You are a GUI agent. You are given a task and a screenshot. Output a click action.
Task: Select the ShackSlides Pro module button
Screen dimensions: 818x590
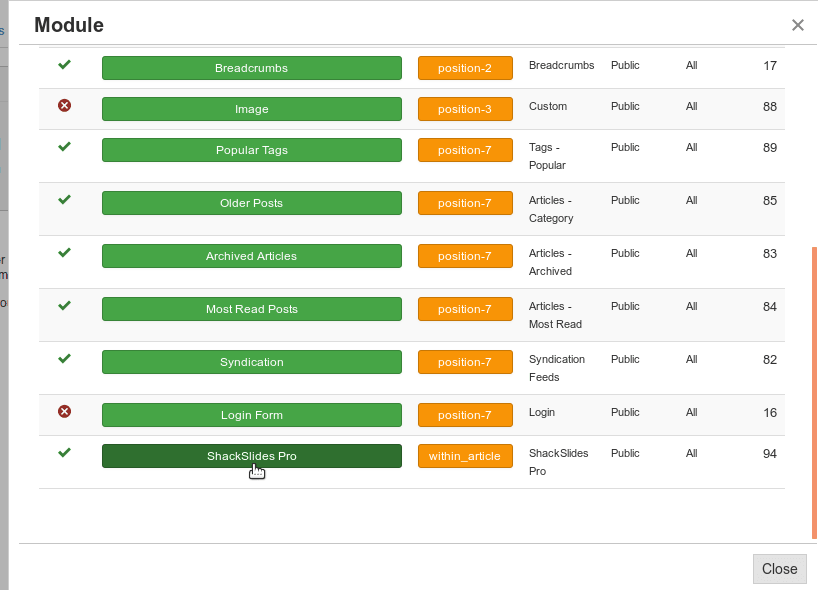pos(252,456)
